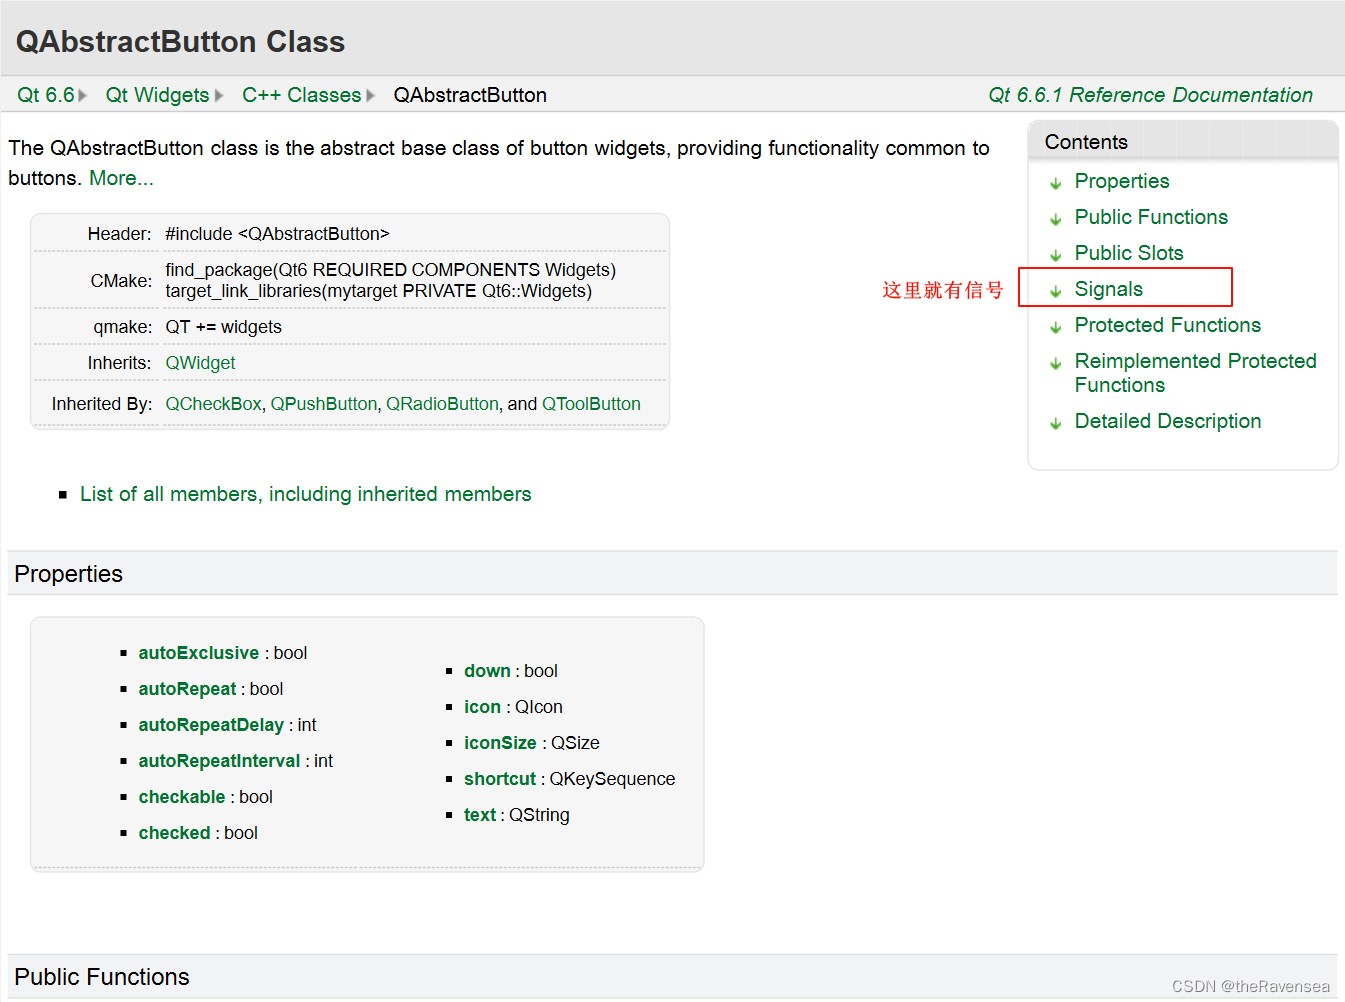Open the checkable property link
This screenshot has height=1002, width=1345.
pos(182,797)
